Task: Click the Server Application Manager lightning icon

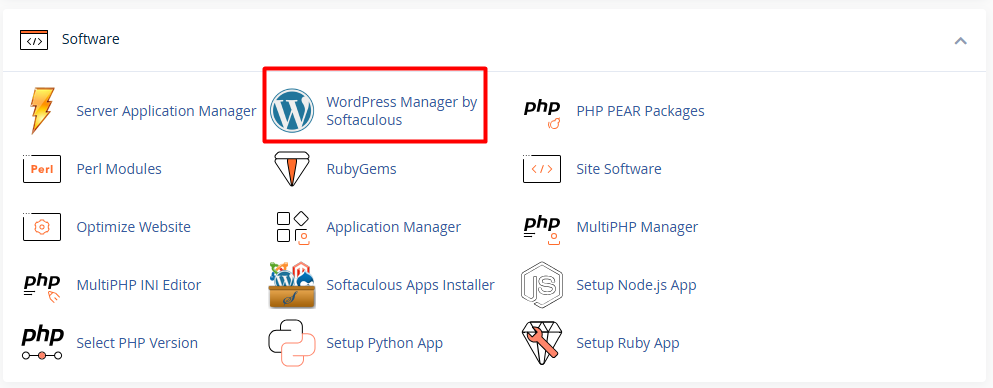Action: click(x=42, y=111)
